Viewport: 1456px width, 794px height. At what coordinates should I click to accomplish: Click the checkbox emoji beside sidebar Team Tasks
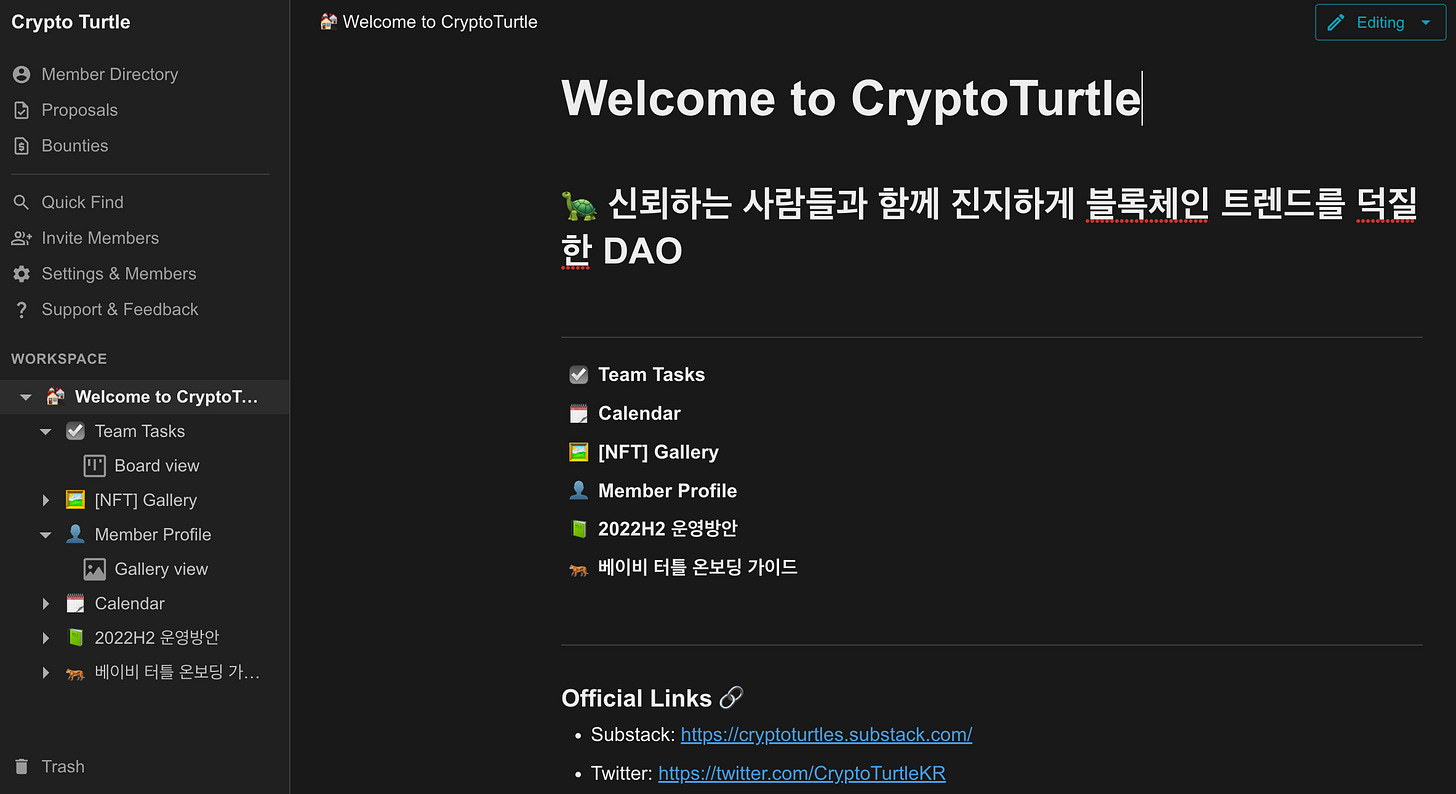pyautogui.click(x=75, y=431)
